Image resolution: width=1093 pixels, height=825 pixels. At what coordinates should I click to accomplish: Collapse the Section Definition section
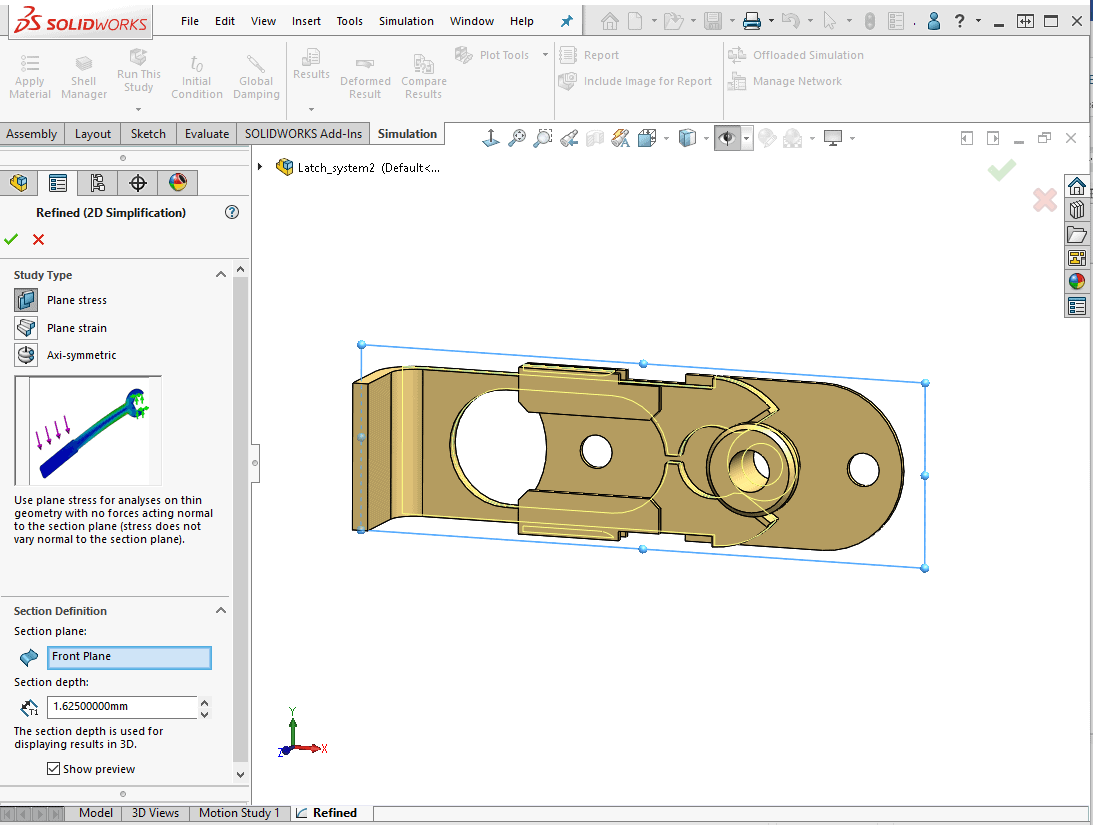220,611
